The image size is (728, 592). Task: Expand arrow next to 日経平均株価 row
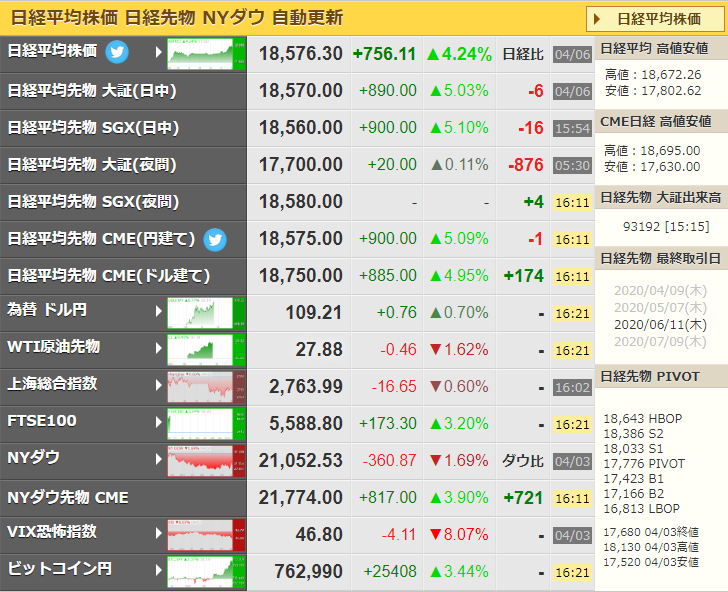(x=159, y=52)
